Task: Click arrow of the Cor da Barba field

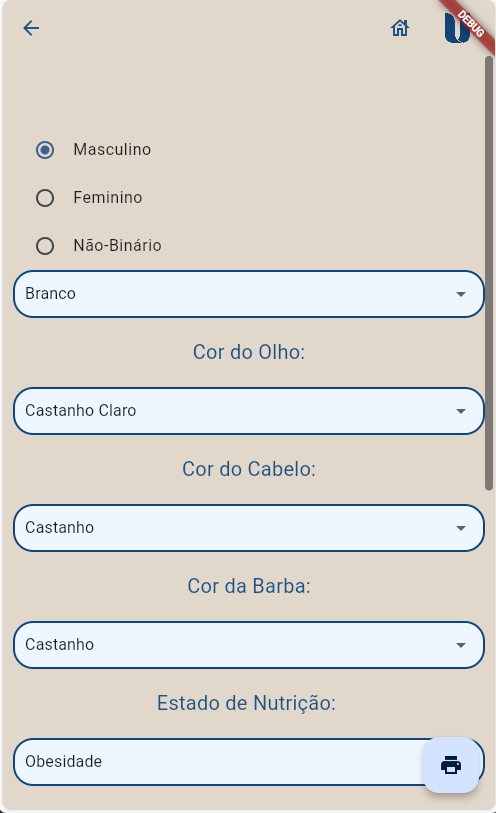Action: tap(461, 646)
